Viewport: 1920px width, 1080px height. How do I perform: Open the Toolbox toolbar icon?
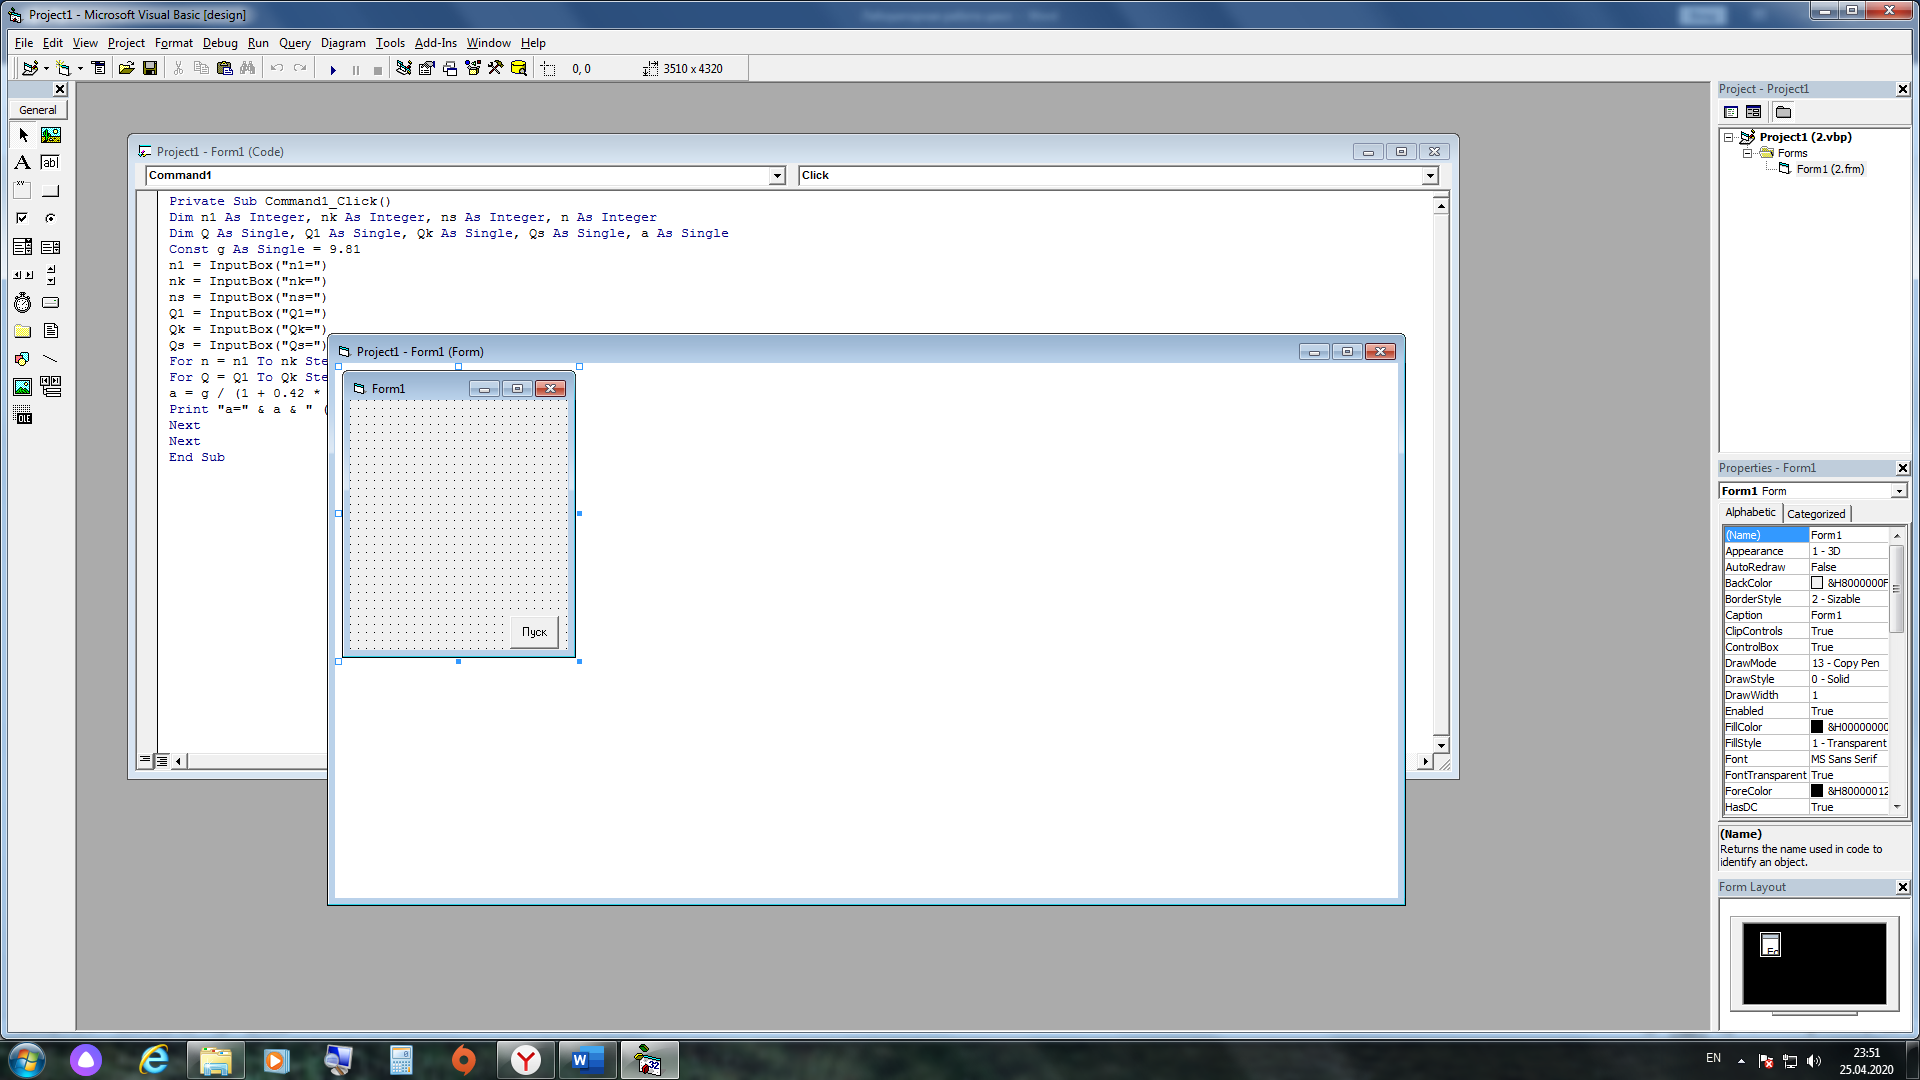tap(496, 68)
